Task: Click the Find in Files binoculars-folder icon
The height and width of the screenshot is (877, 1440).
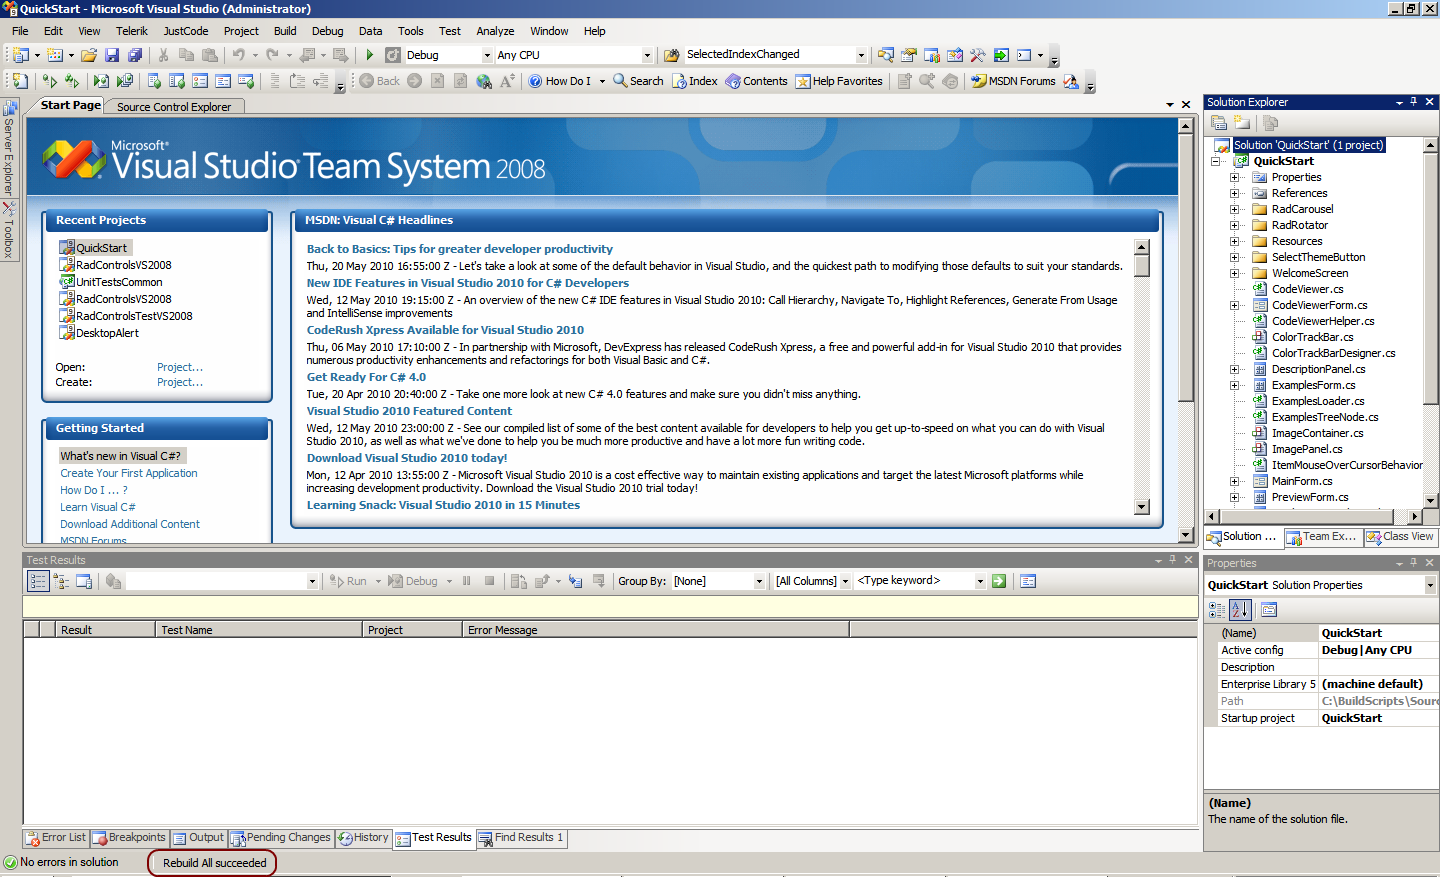Action: (672, 55)
